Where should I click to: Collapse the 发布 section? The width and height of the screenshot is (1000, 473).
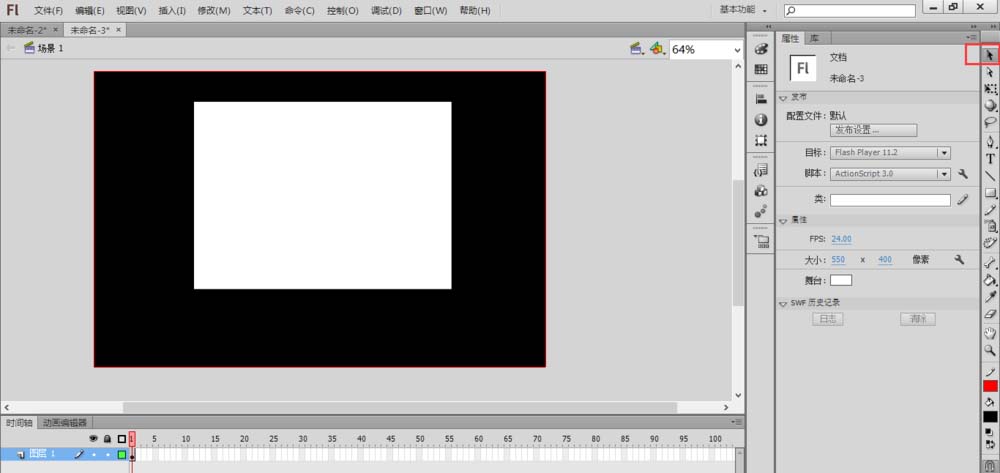click(x=783, y=98)
